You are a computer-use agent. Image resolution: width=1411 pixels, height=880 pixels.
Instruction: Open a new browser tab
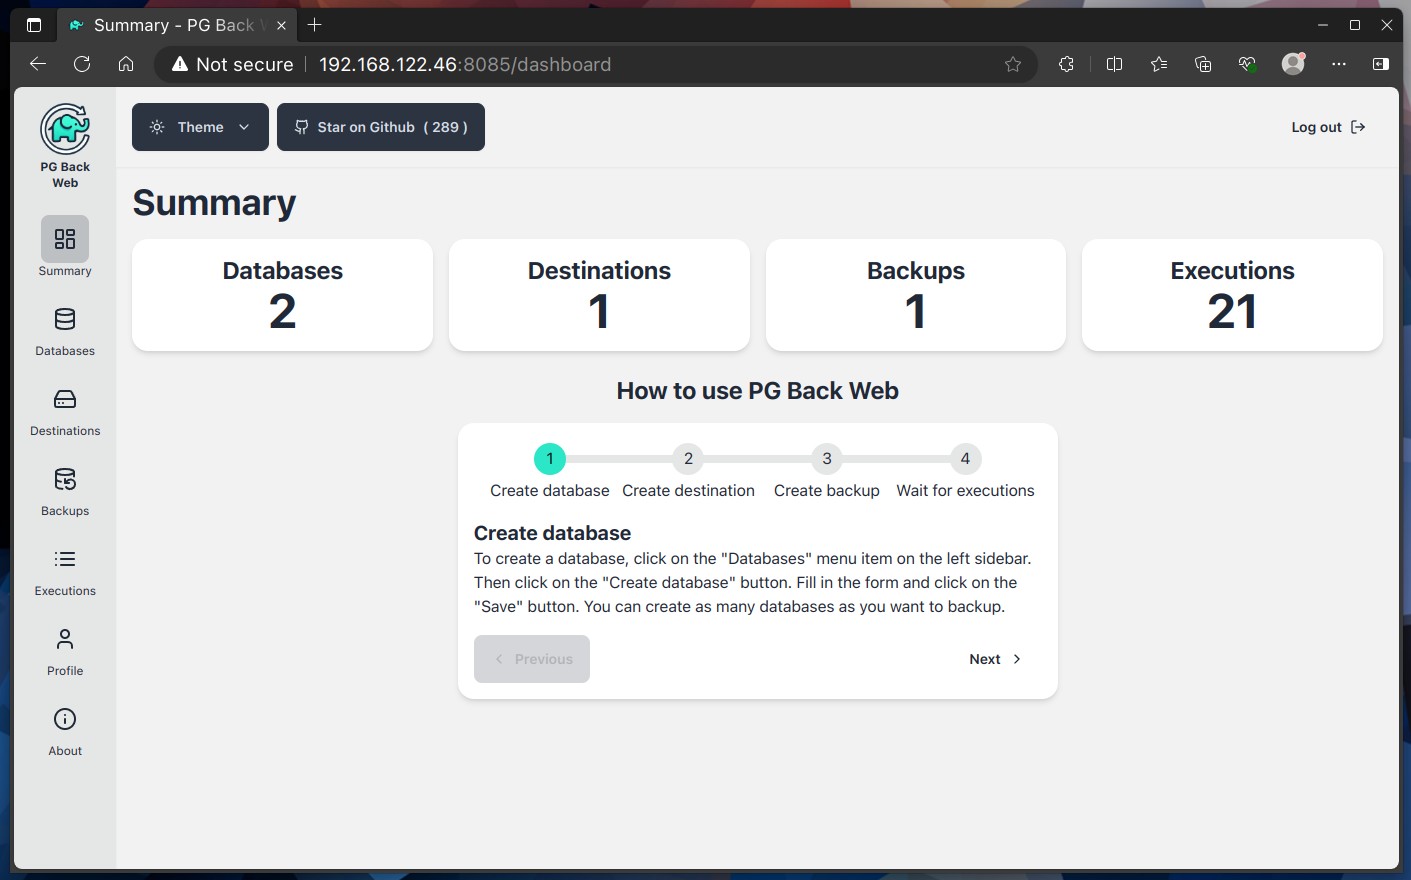point(314,25)
